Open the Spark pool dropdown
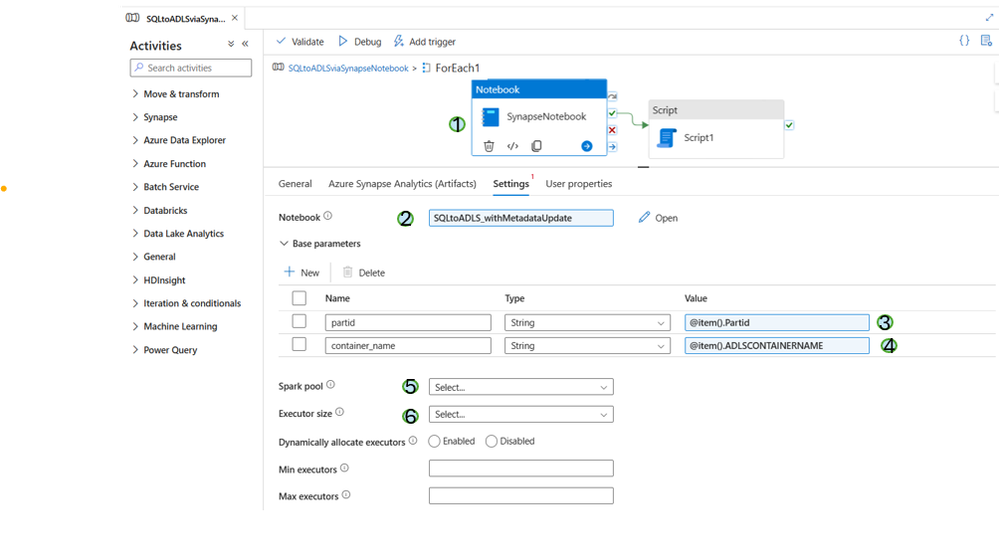The height and width of the screenshot is (544, 999). pos(521,387)
